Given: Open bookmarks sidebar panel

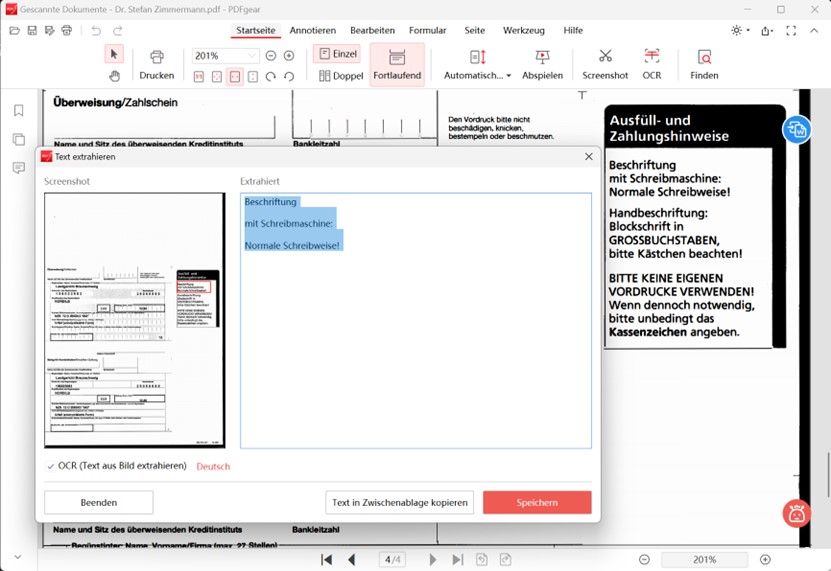Looking at the screenshot, I should click(x=19, y=110).
